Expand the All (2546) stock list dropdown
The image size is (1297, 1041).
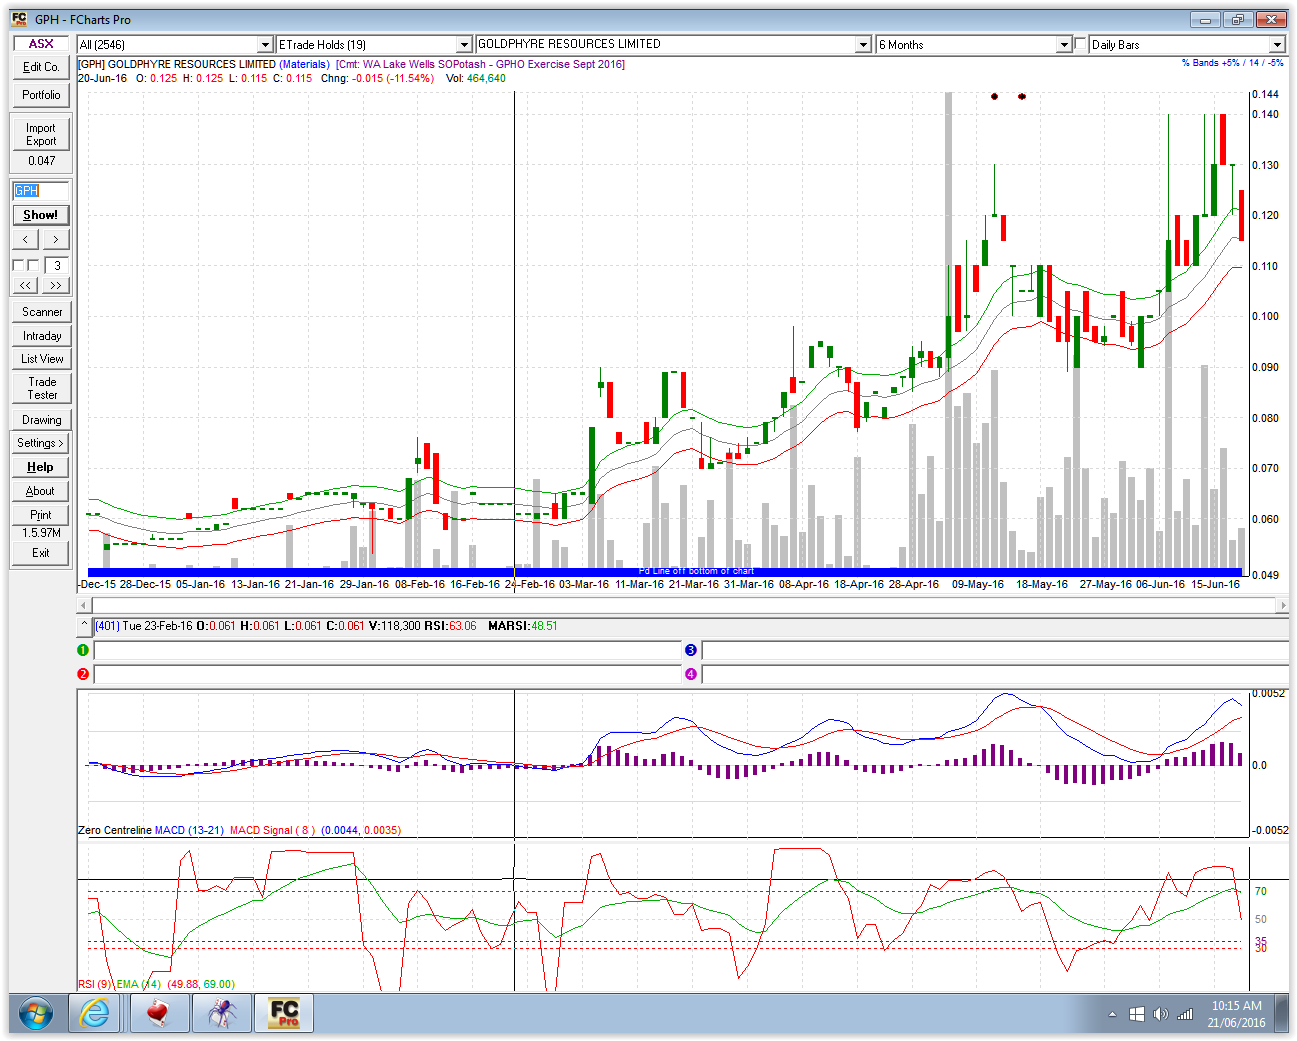(x=265, y=45)
